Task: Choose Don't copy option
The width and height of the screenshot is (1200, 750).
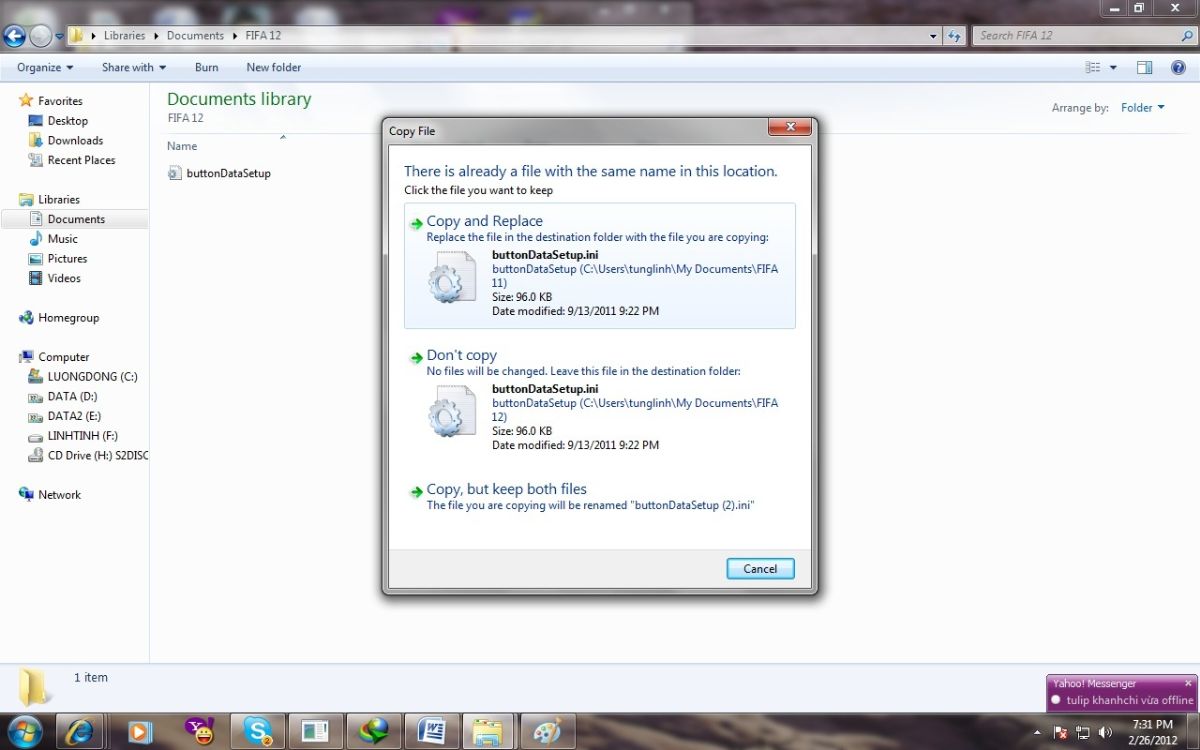Action: coord(600,400)
